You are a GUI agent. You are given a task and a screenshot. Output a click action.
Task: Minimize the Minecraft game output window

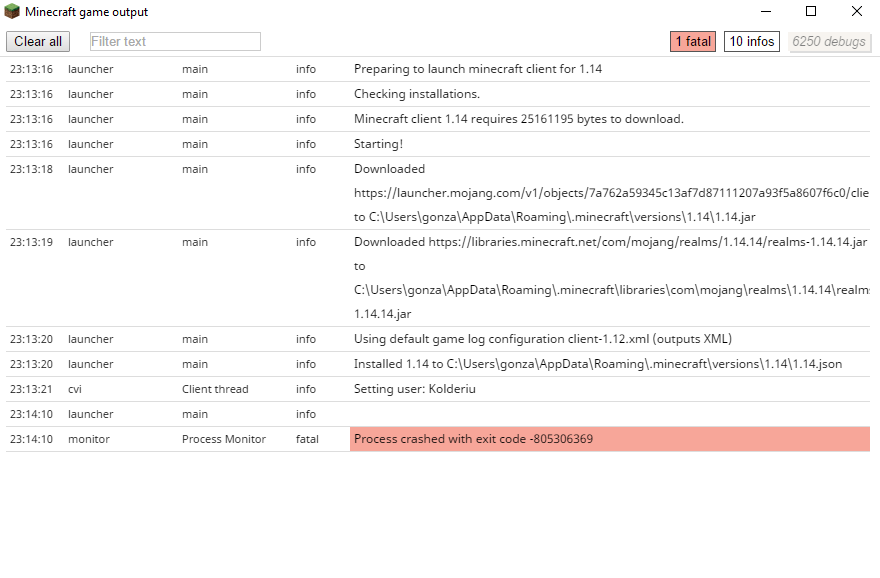coord(765,12)
